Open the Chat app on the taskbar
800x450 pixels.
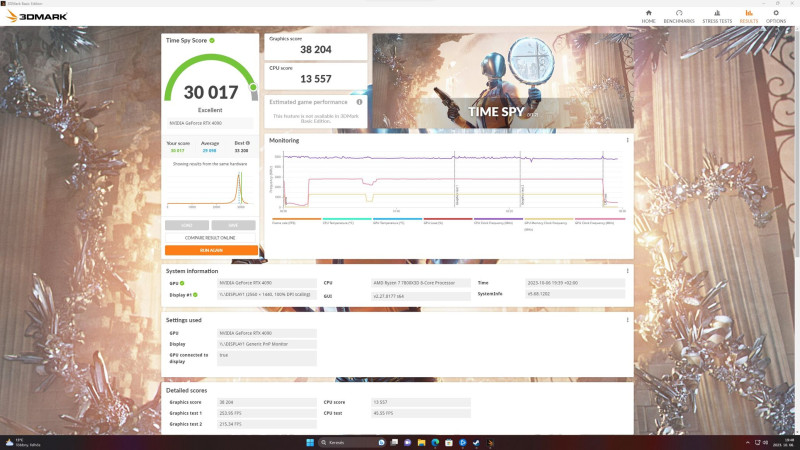pyautogui.click(x=408, y=442)
